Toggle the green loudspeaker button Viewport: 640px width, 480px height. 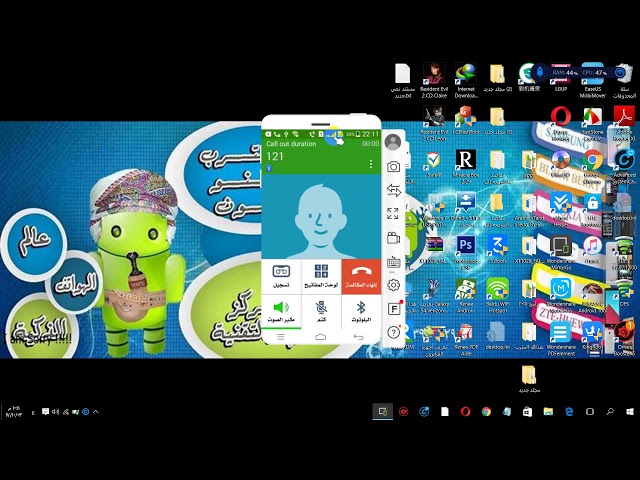coord(281,311)
